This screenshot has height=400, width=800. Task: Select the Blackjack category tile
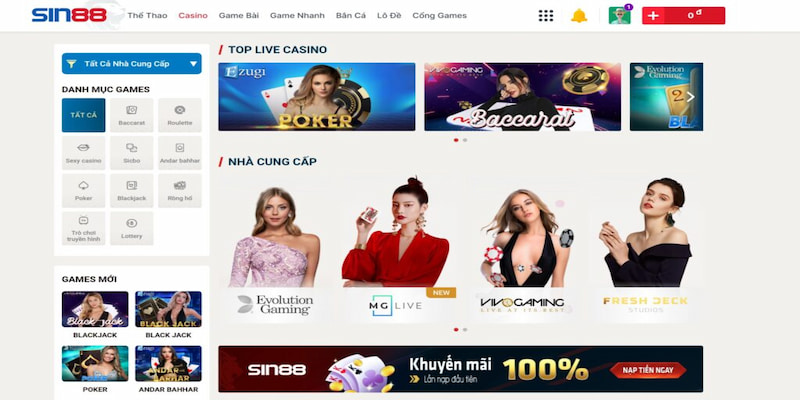tap(132, 191)
